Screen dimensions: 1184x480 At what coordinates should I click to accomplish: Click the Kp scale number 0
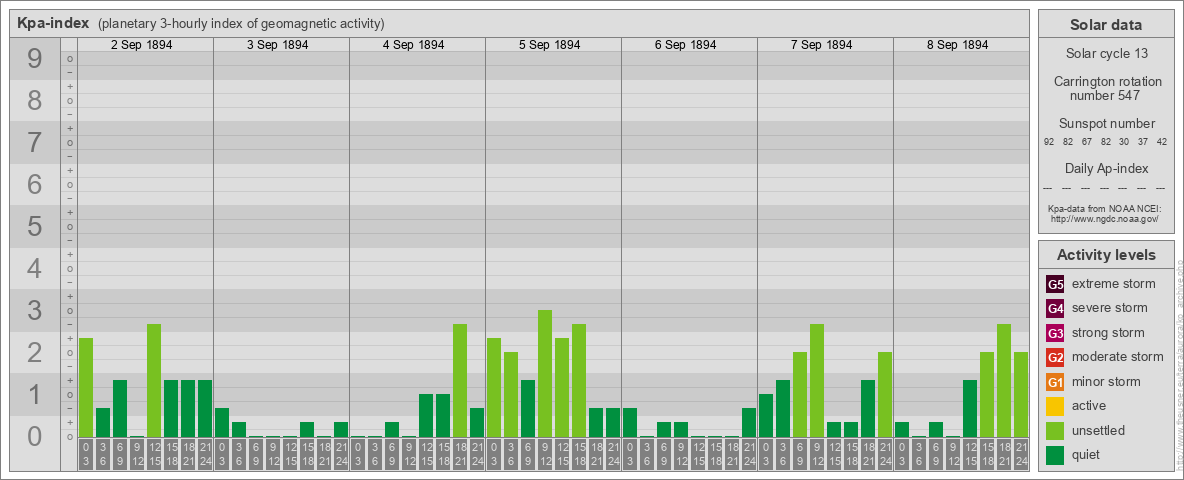35,435
